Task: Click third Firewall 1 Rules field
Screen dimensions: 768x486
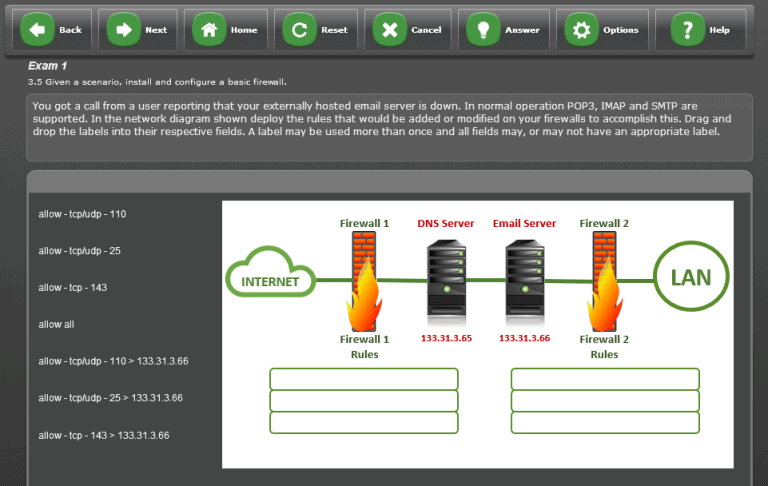Action: 364,423
